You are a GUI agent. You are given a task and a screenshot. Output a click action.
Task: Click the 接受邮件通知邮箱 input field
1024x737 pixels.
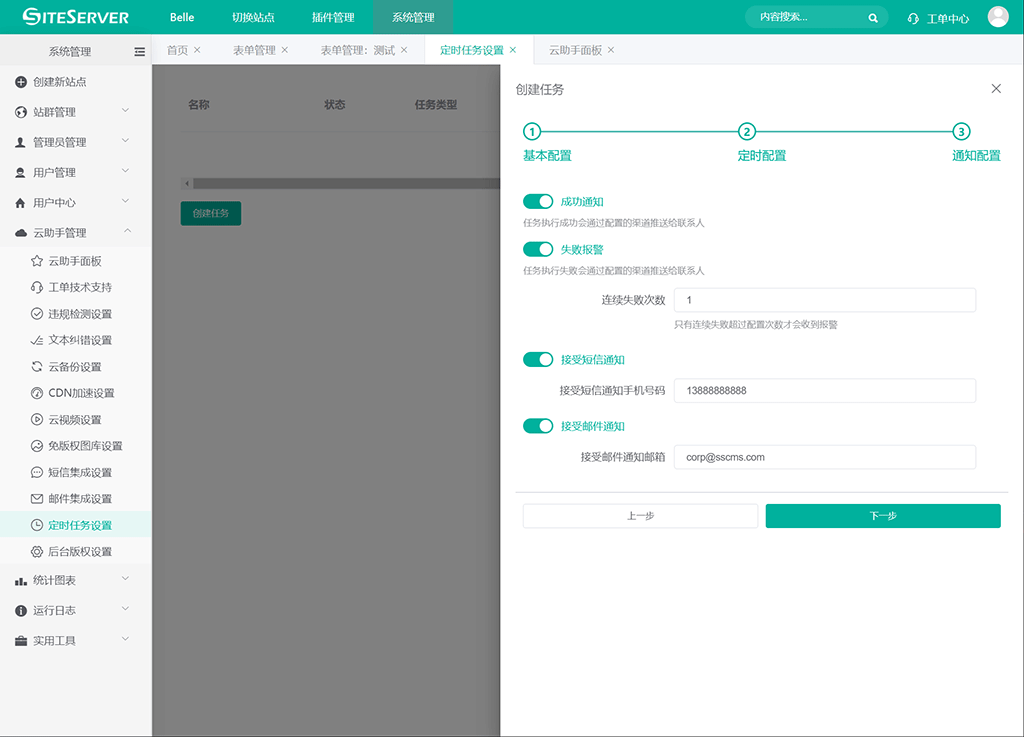click(x=824, y=457)
